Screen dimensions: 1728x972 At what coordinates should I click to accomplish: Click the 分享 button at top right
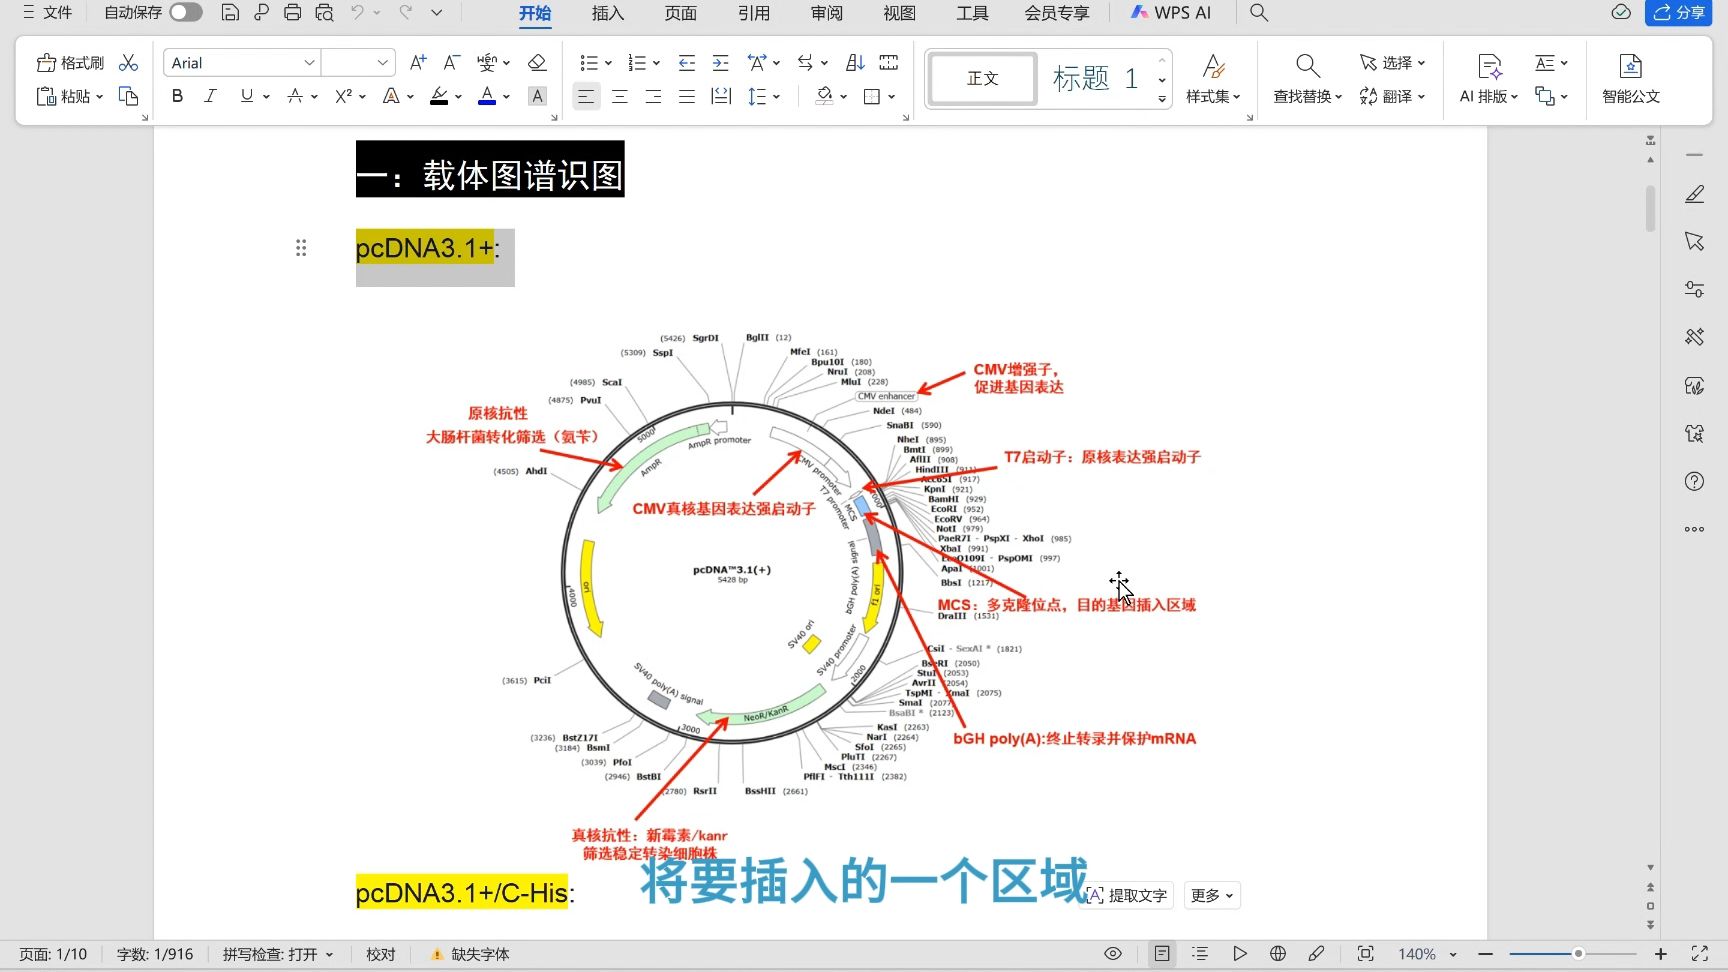[1678, 13]
